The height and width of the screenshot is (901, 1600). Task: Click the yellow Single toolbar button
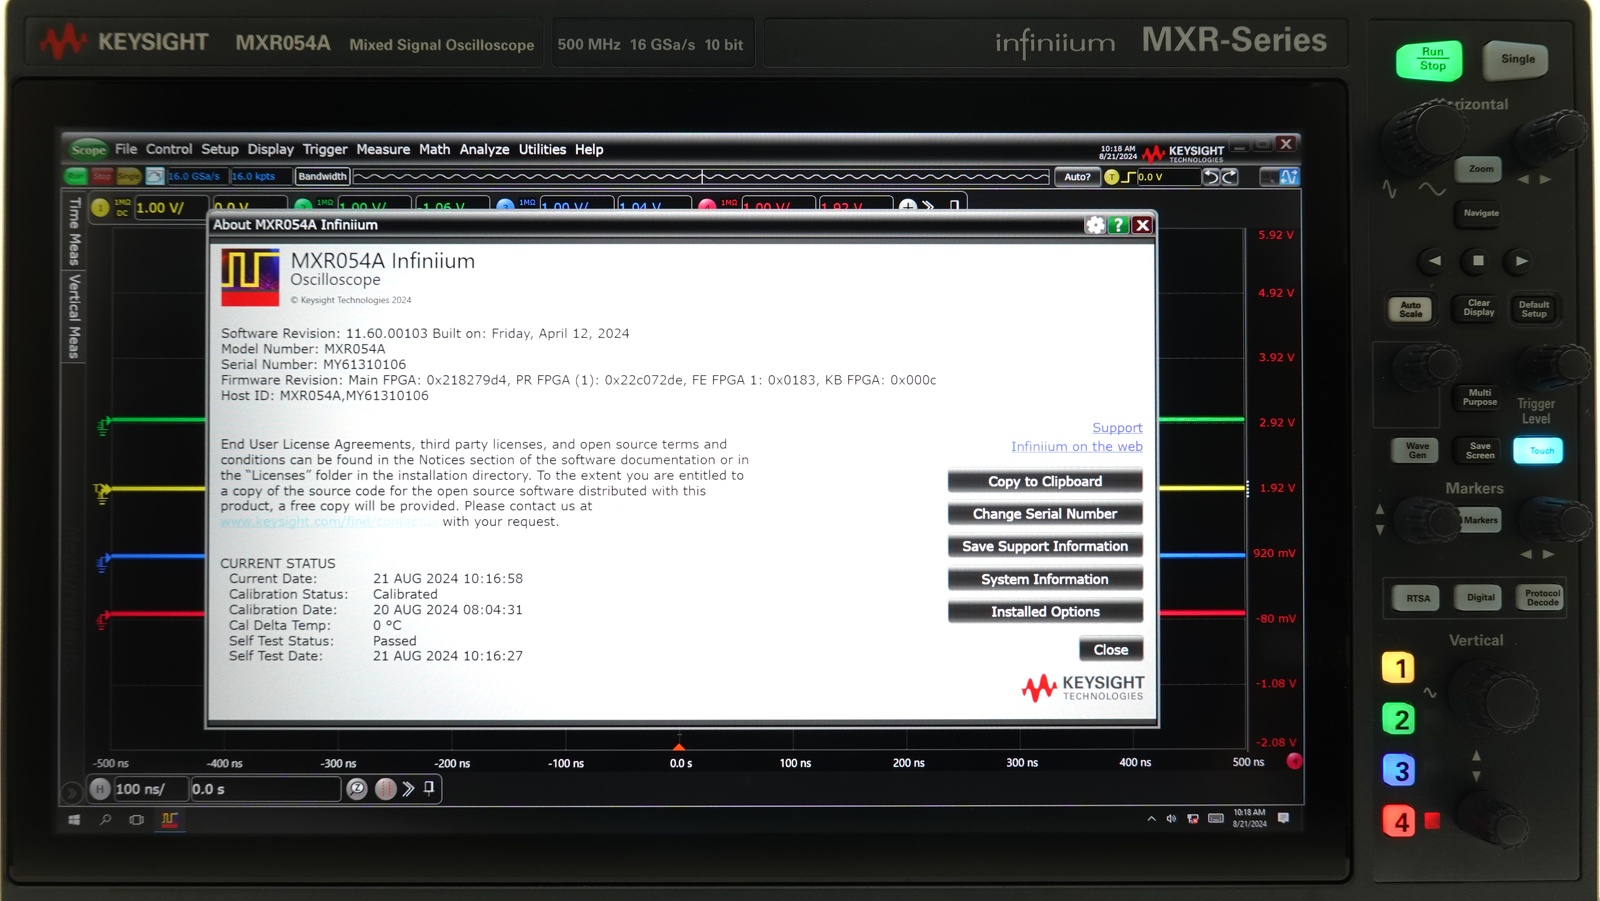pyautogui.click(x=128, y=176)
